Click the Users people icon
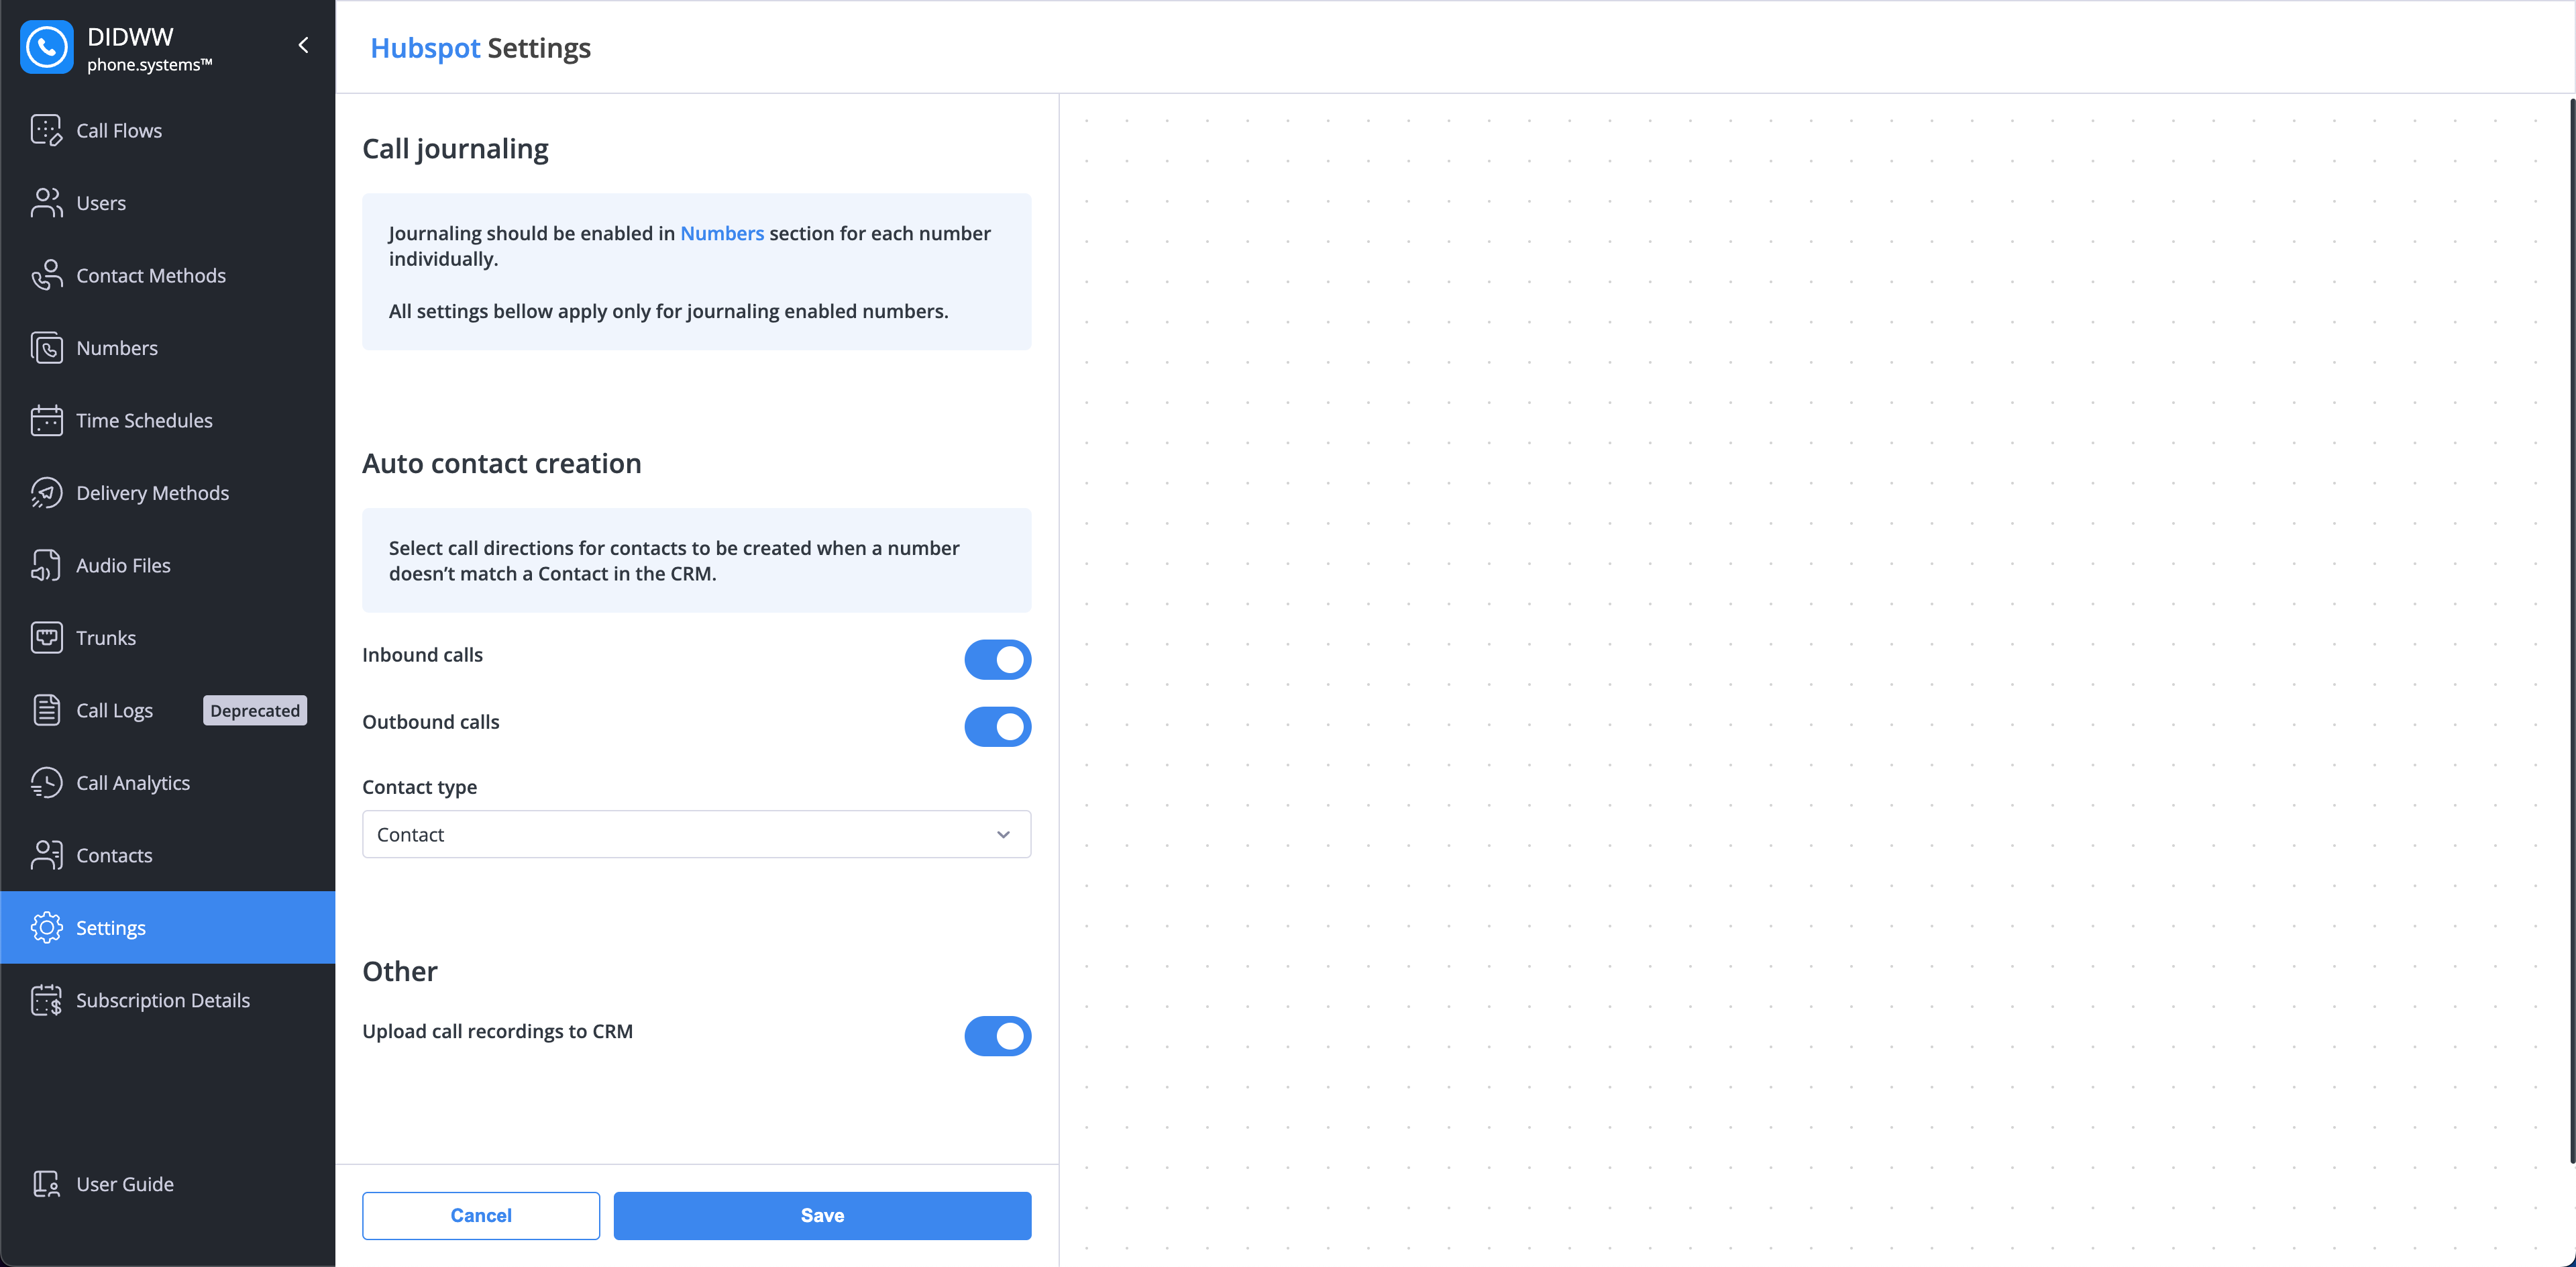 [x=46, y=203]
